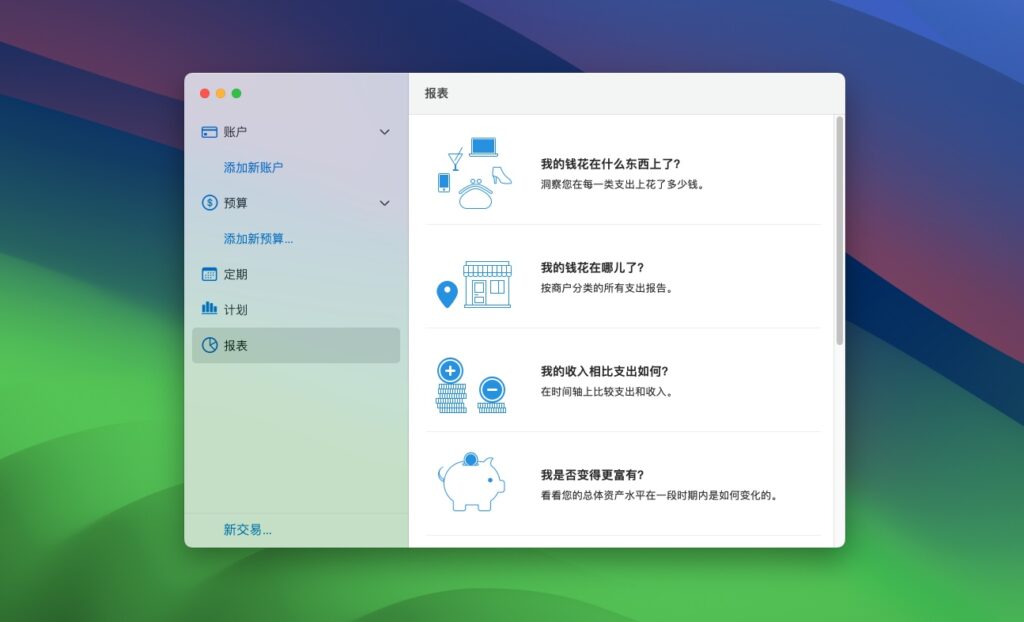
Task: Collapse the 账户 section chevron
Action: (x=384, y=131)
